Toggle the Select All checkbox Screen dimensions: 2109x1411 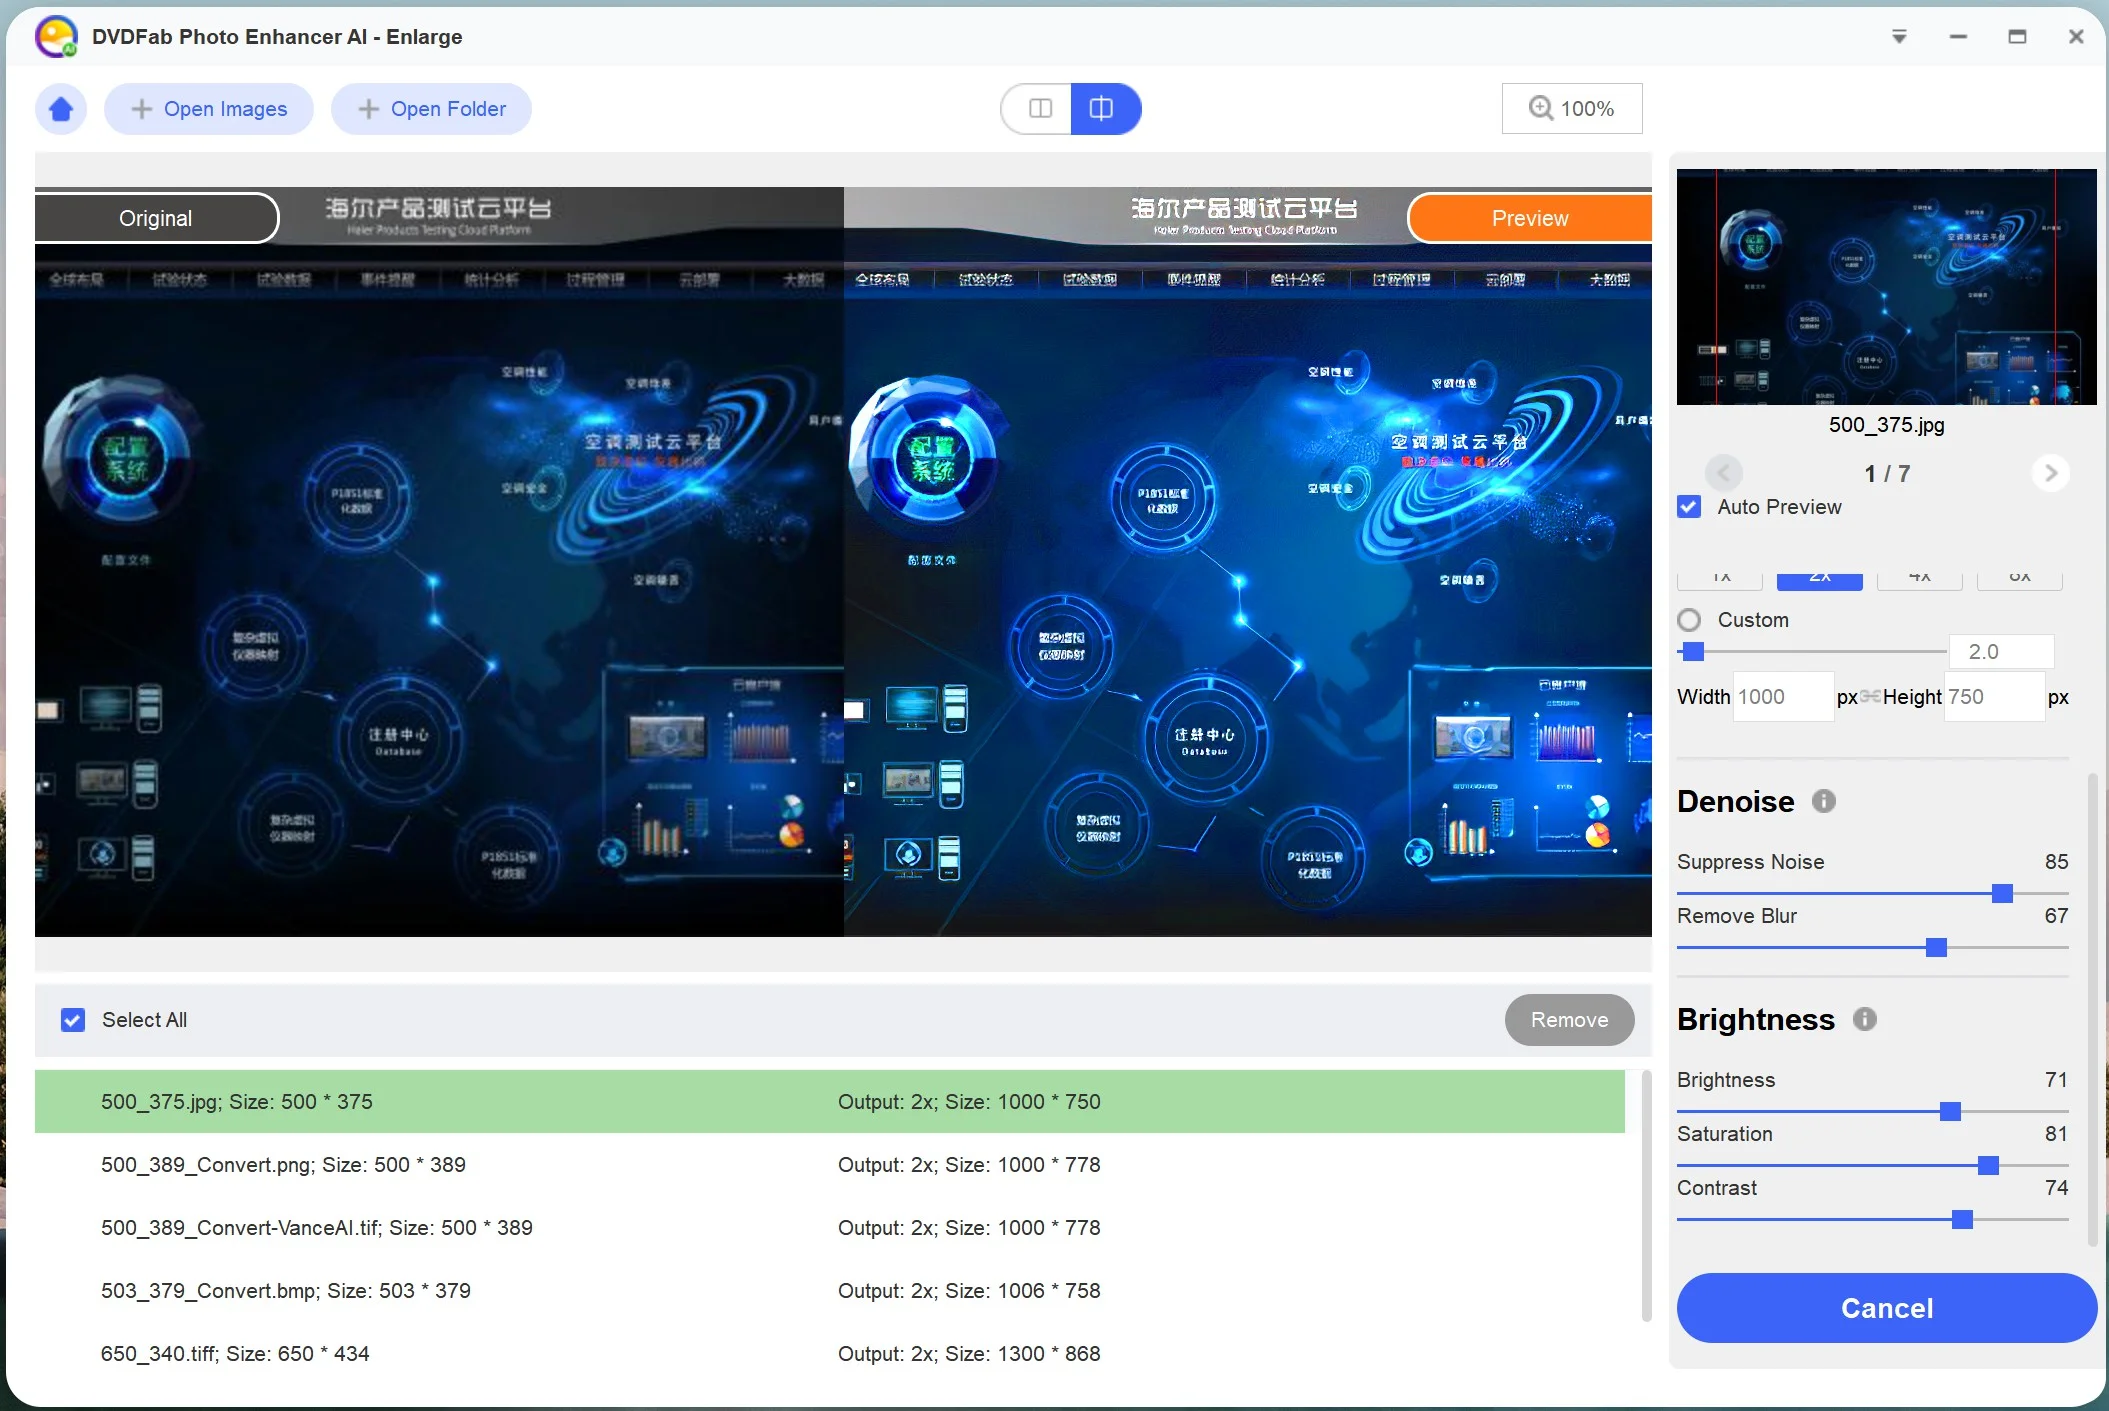(x=73, y=1020)
